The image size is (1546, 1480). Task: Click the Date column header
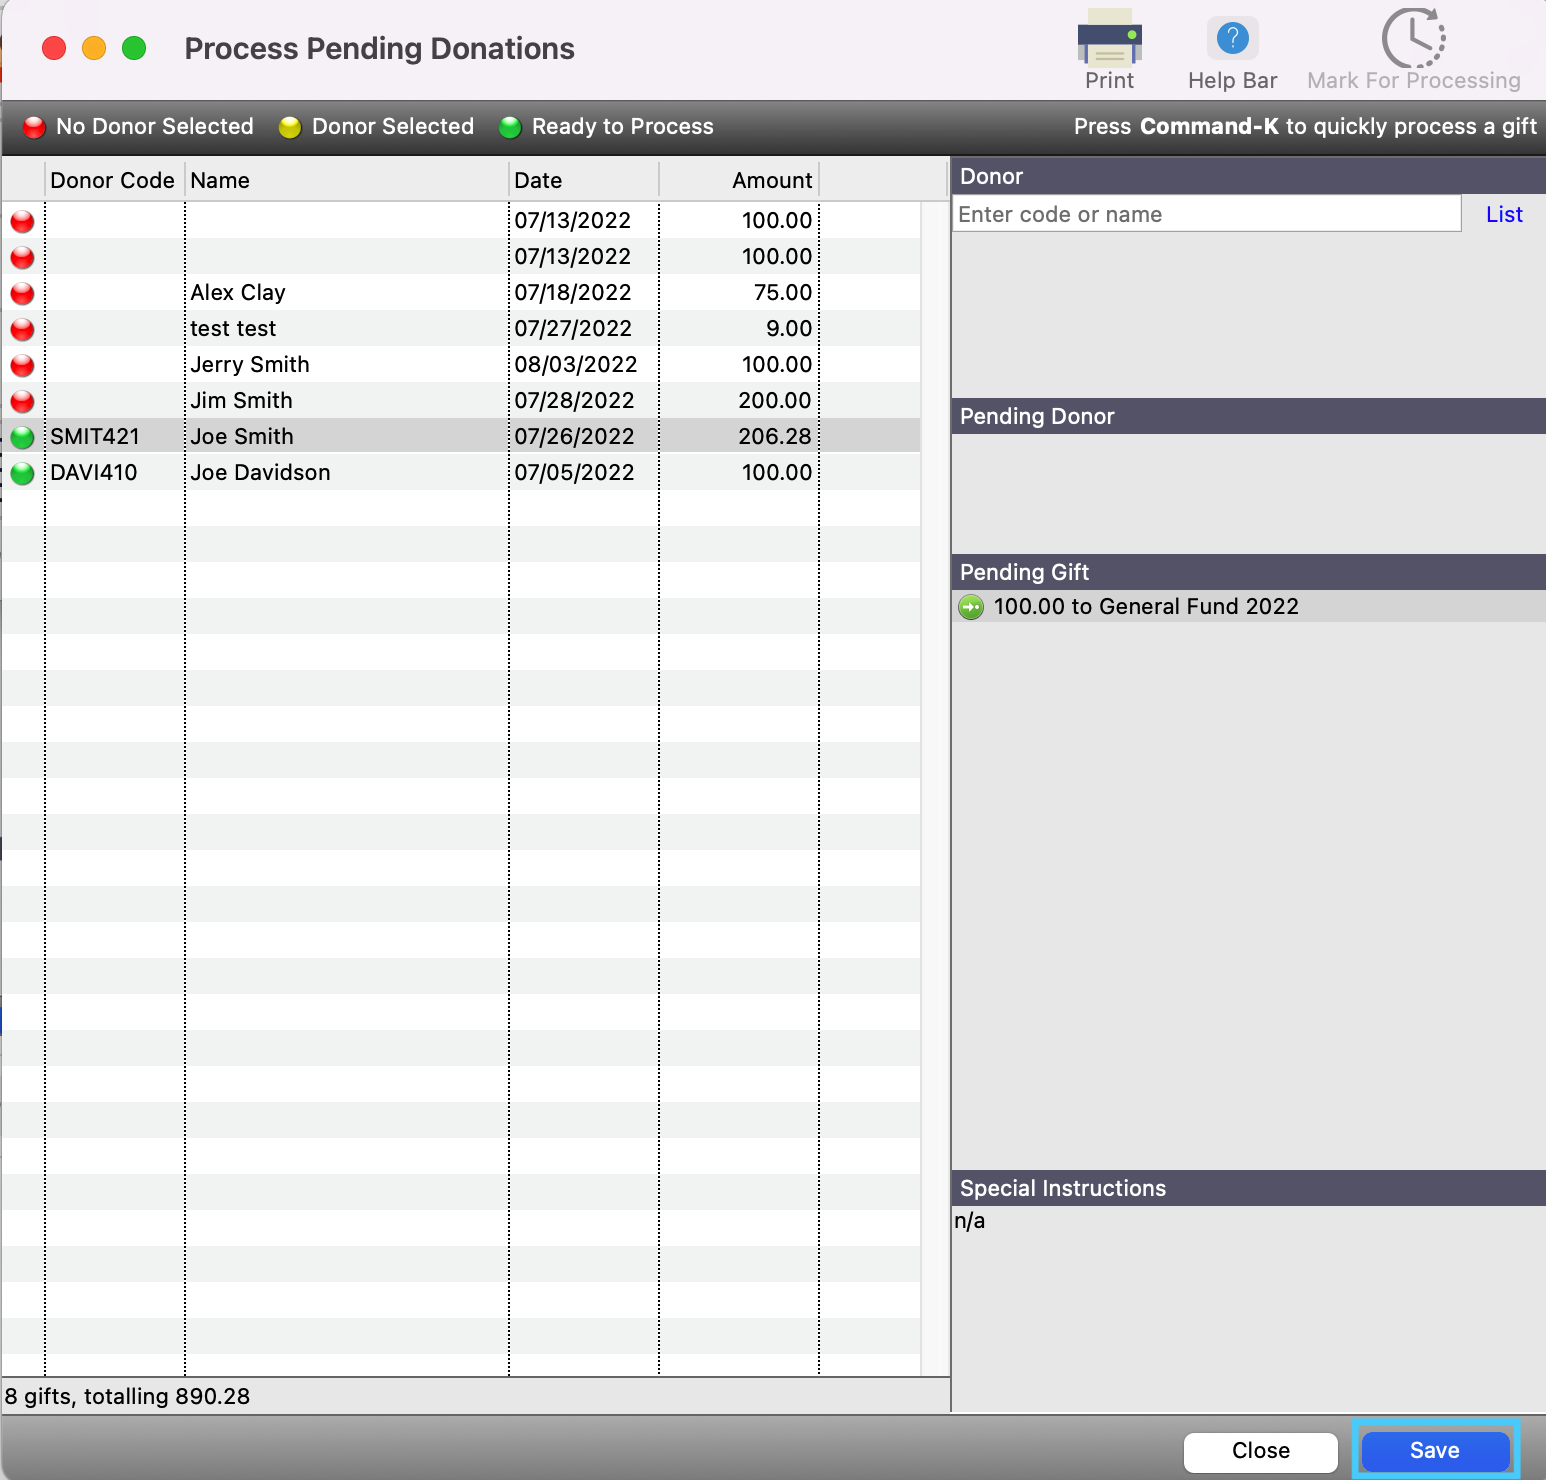pos(583,181)
